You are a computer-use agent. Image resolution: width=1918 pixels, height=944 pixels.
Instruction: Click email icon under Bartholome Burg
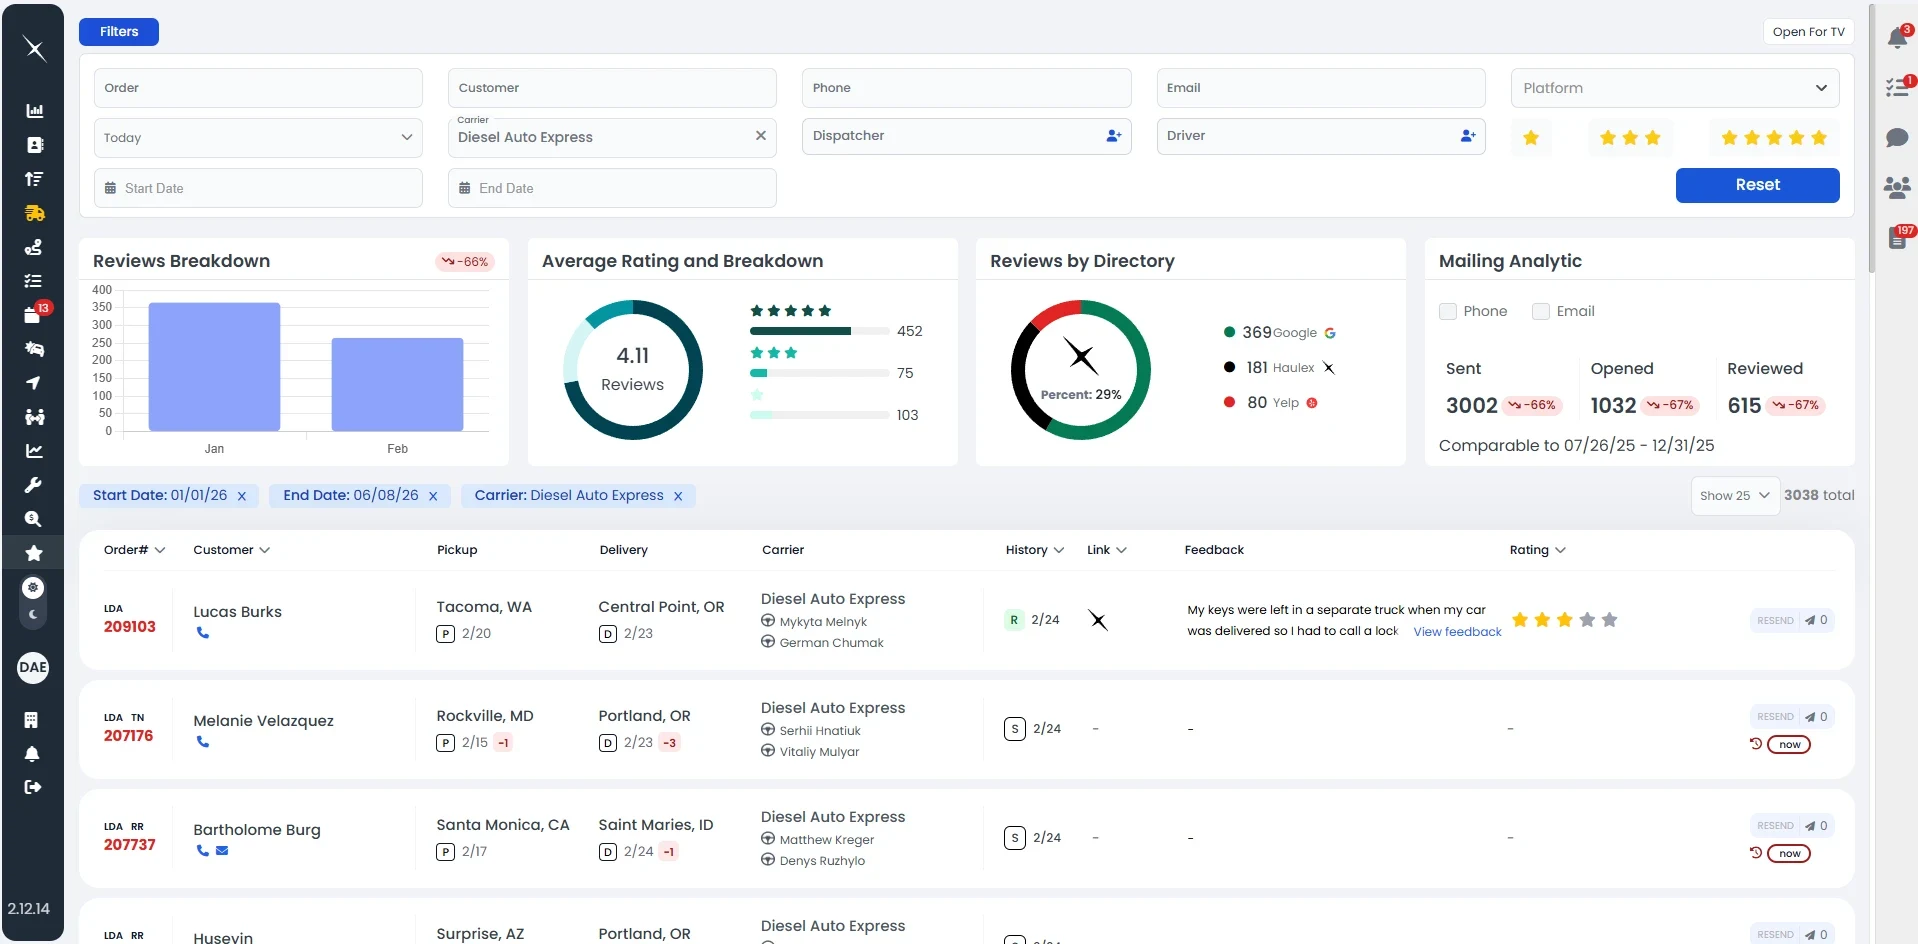222,851
